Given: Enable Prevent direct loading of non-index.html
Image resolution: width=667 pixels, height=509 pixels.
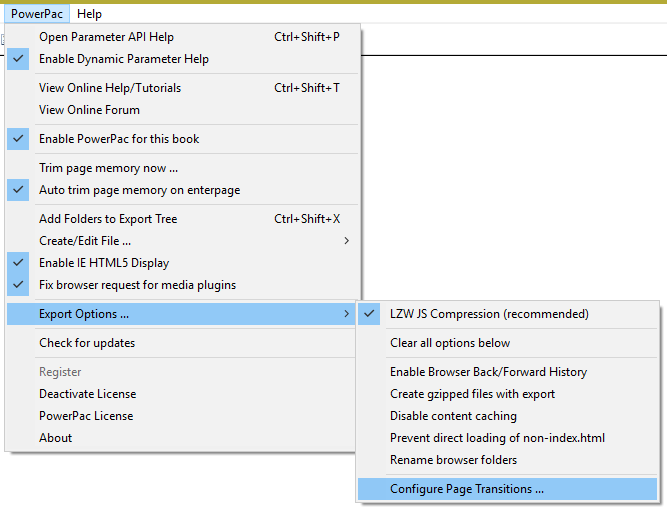Looking at the screenshot, I should click(507, 438).
